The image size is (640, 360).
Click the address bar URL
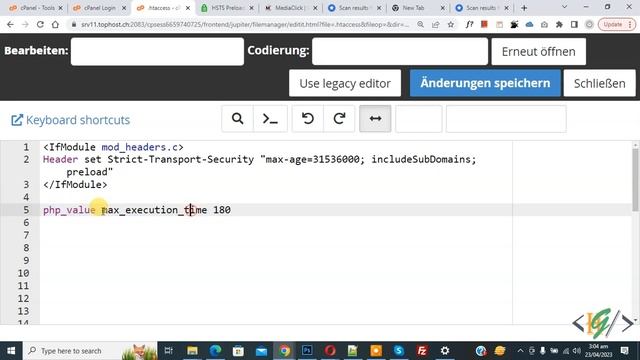coord(245,24)
